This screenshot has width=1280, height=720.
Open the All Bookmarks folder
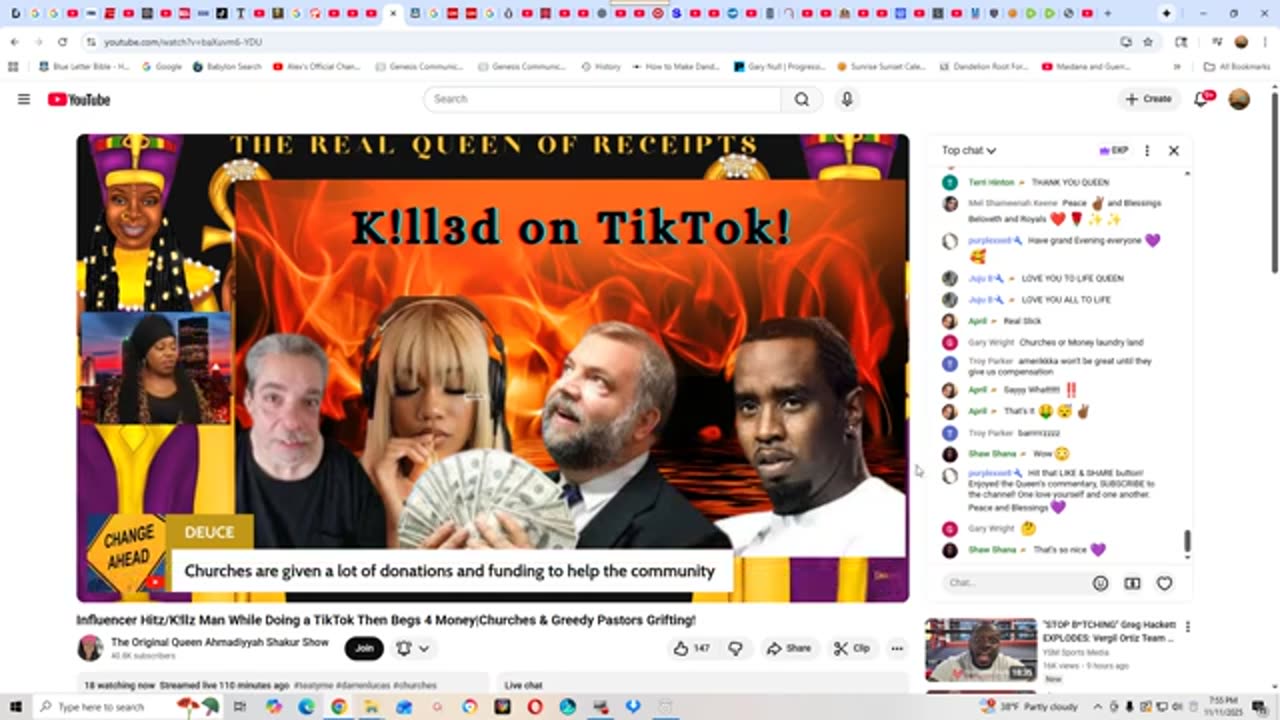pyautogui.click(x=1237, y=66)
